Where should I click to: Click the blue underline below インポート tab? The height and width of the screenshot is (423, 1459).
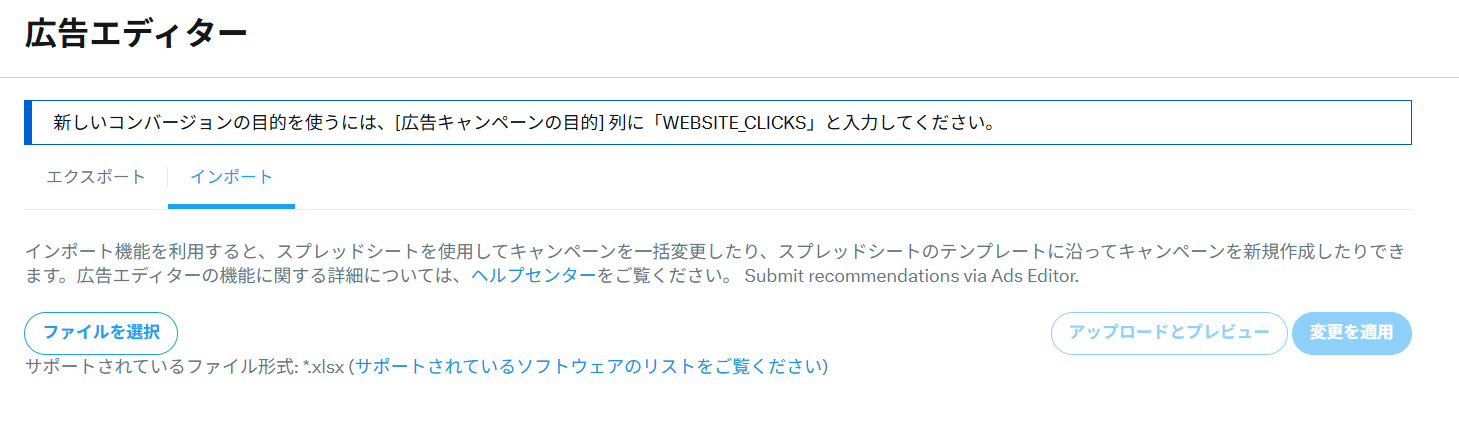[231, 206]
